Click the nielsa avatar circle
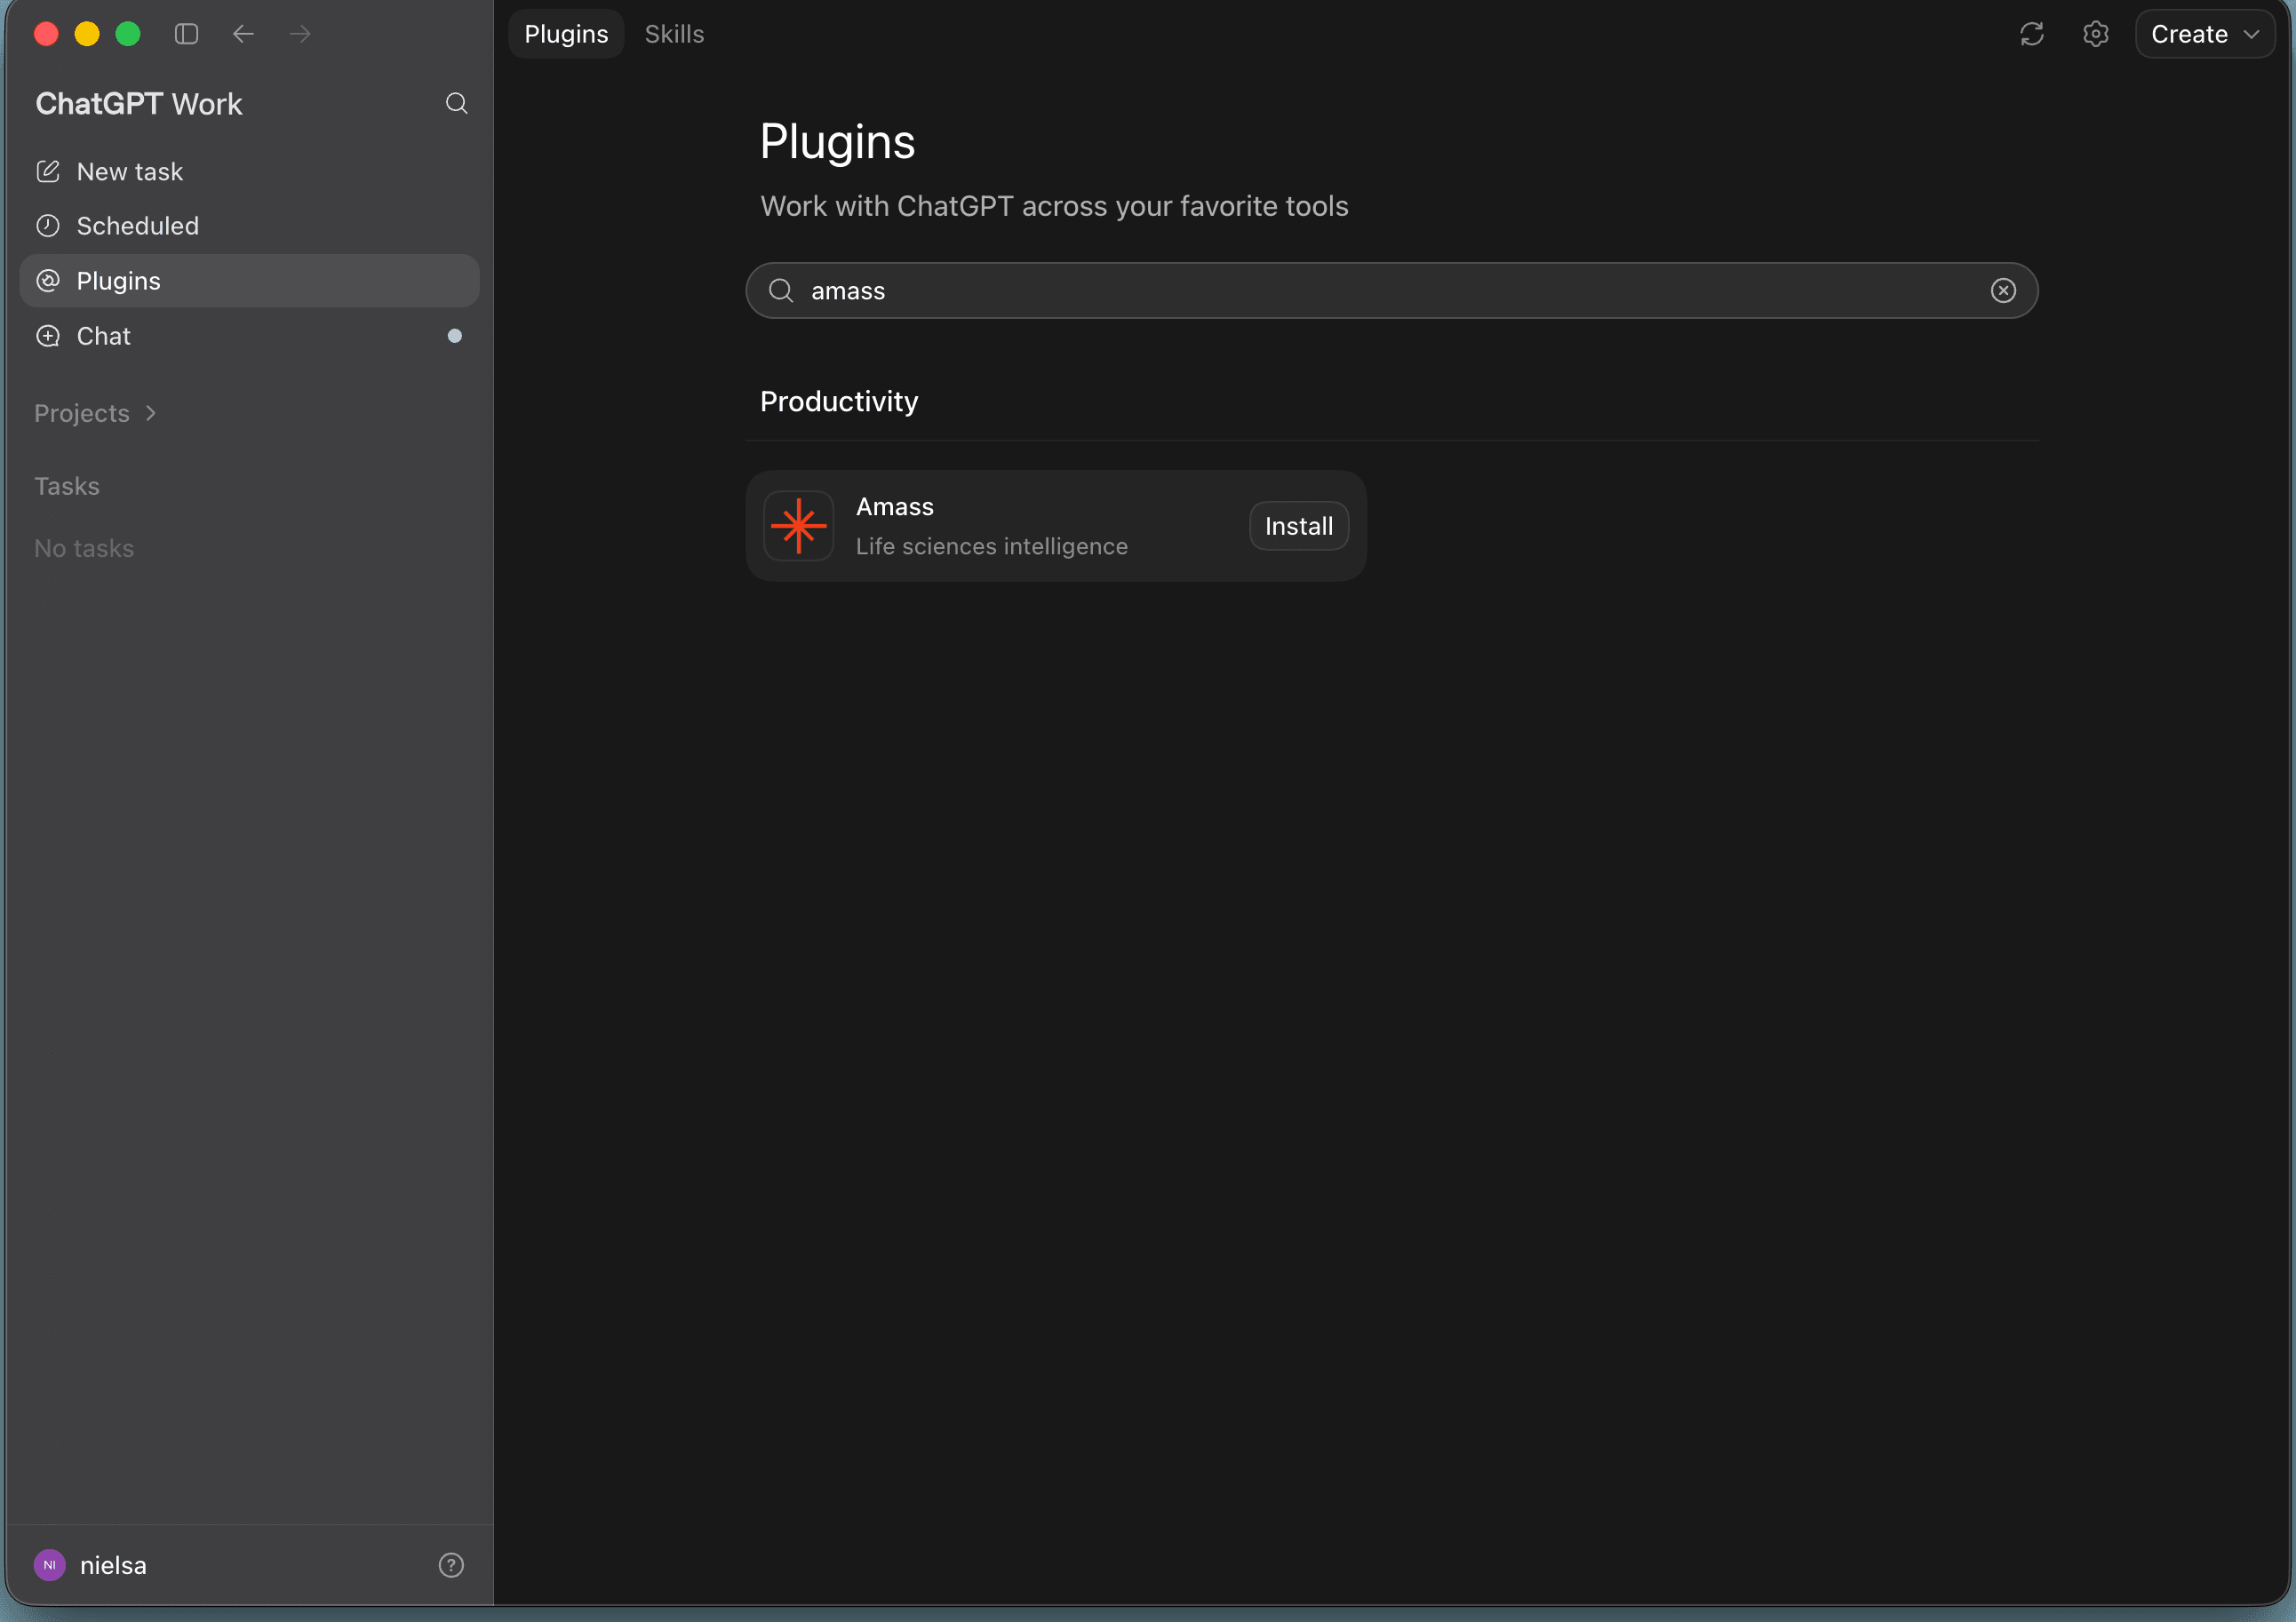The height and width of the screenshot is (1622, 2296). click(49, 1565)
